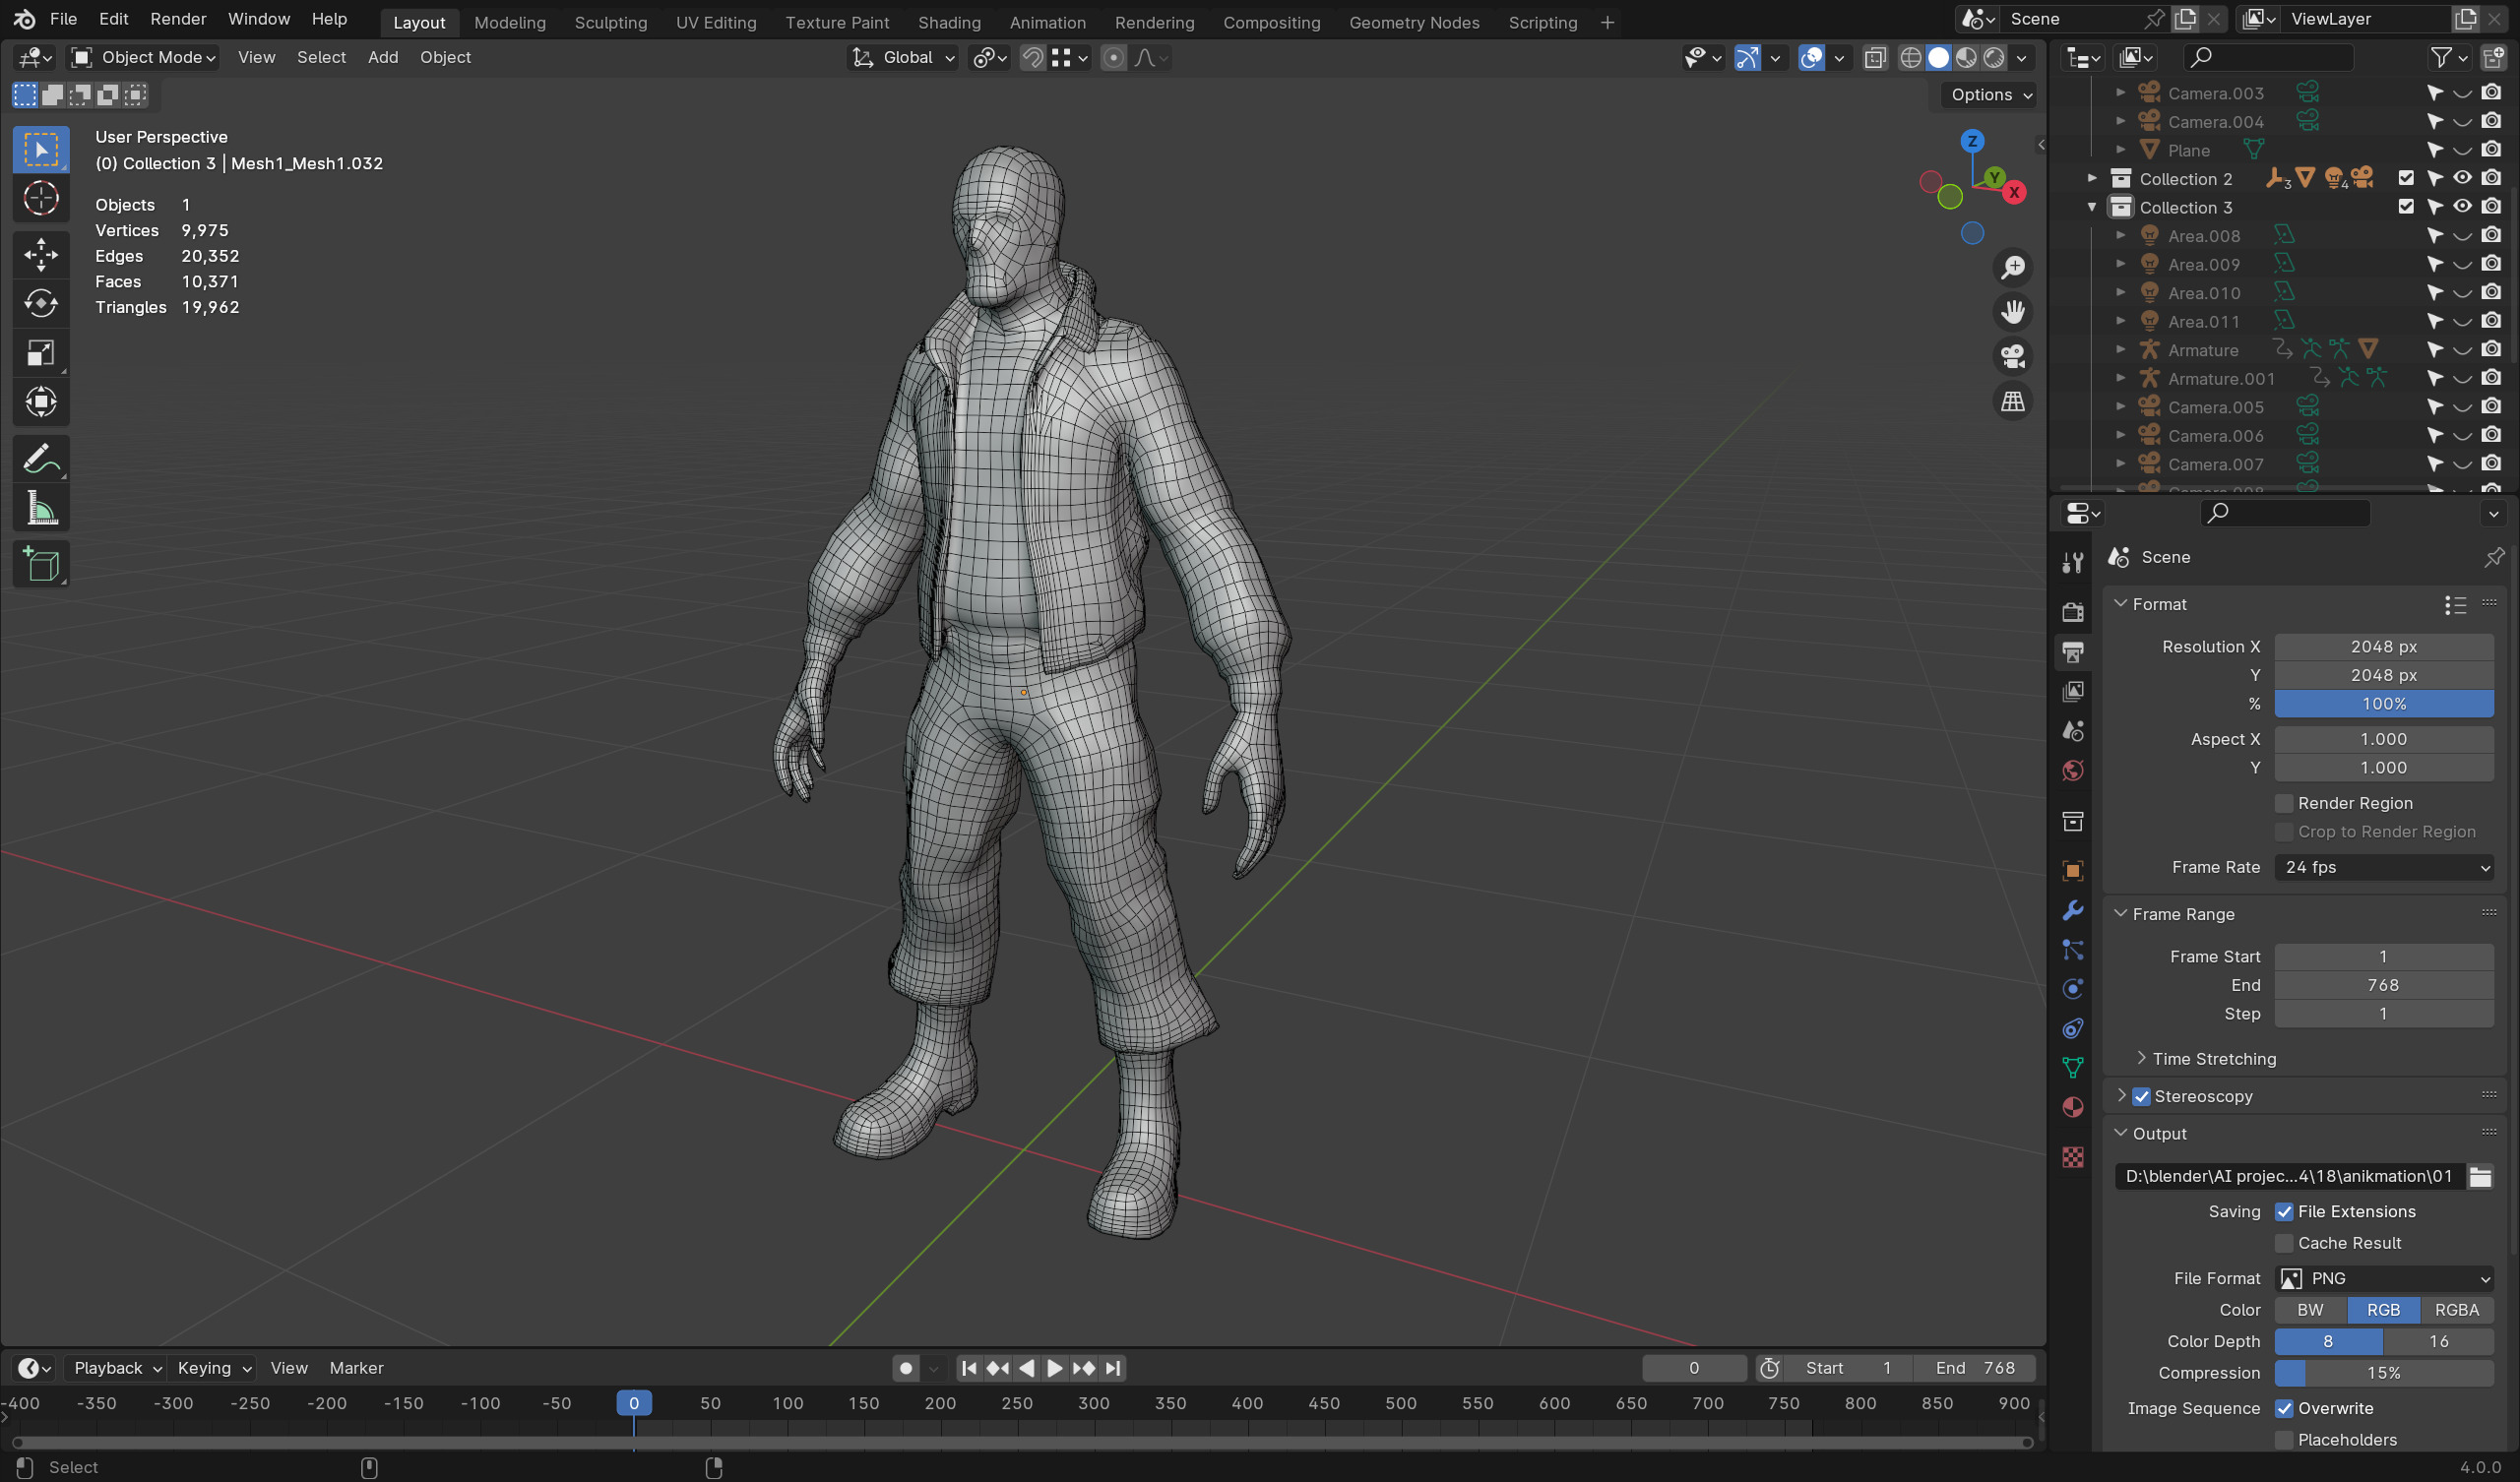Open the Material properties tab

2072,1108
